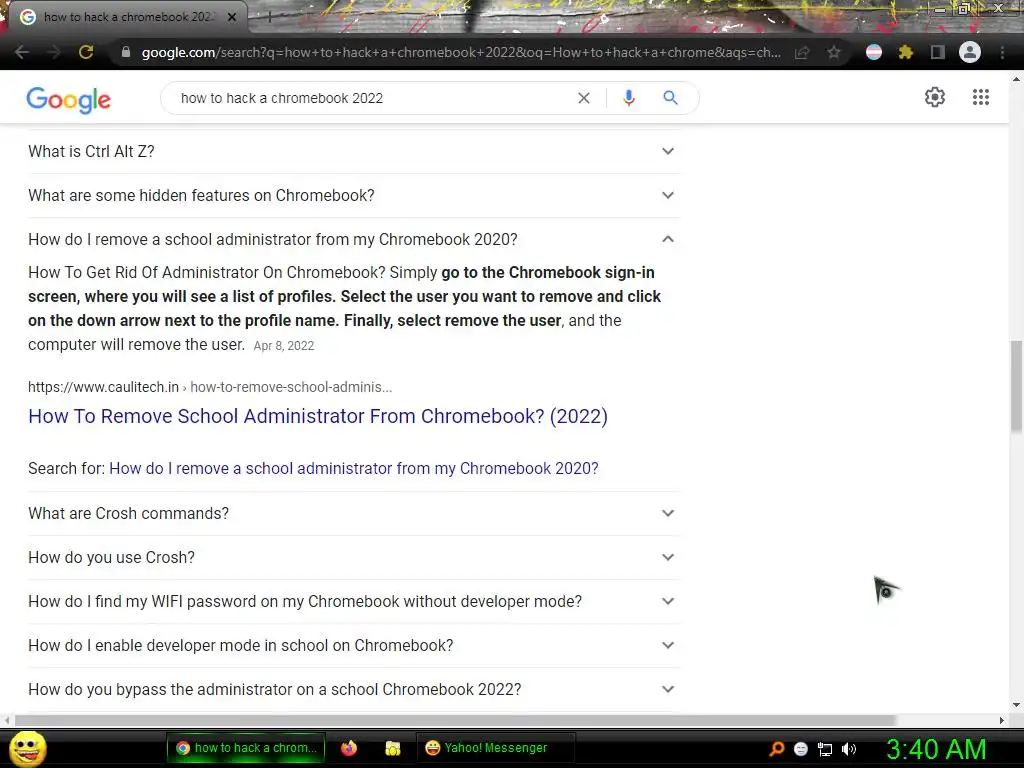Bookmark this page with the star icon
This screenshot has height=768, width=1024.
coord(834,52)
